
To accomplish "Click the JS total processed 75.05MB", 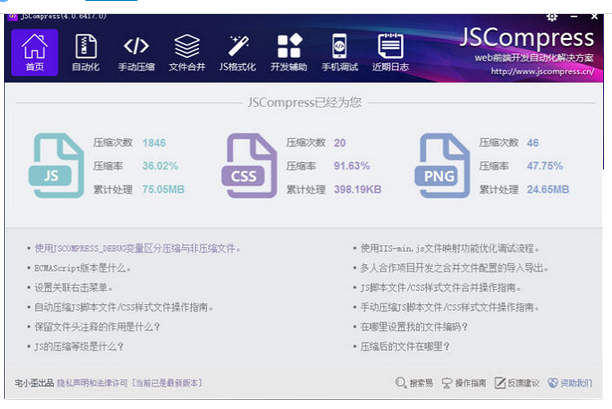I will pyautogui.click(x=163, y=189).
